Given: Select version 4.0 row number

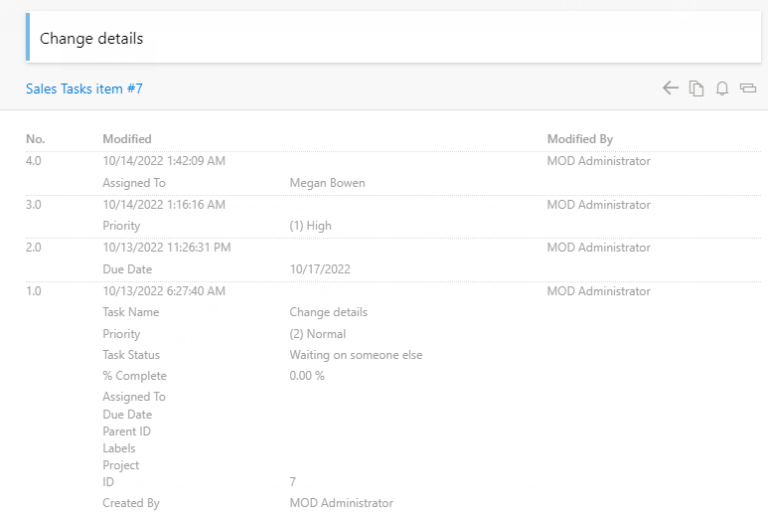Looking at the screenshot, I should [x=35, y=161].
